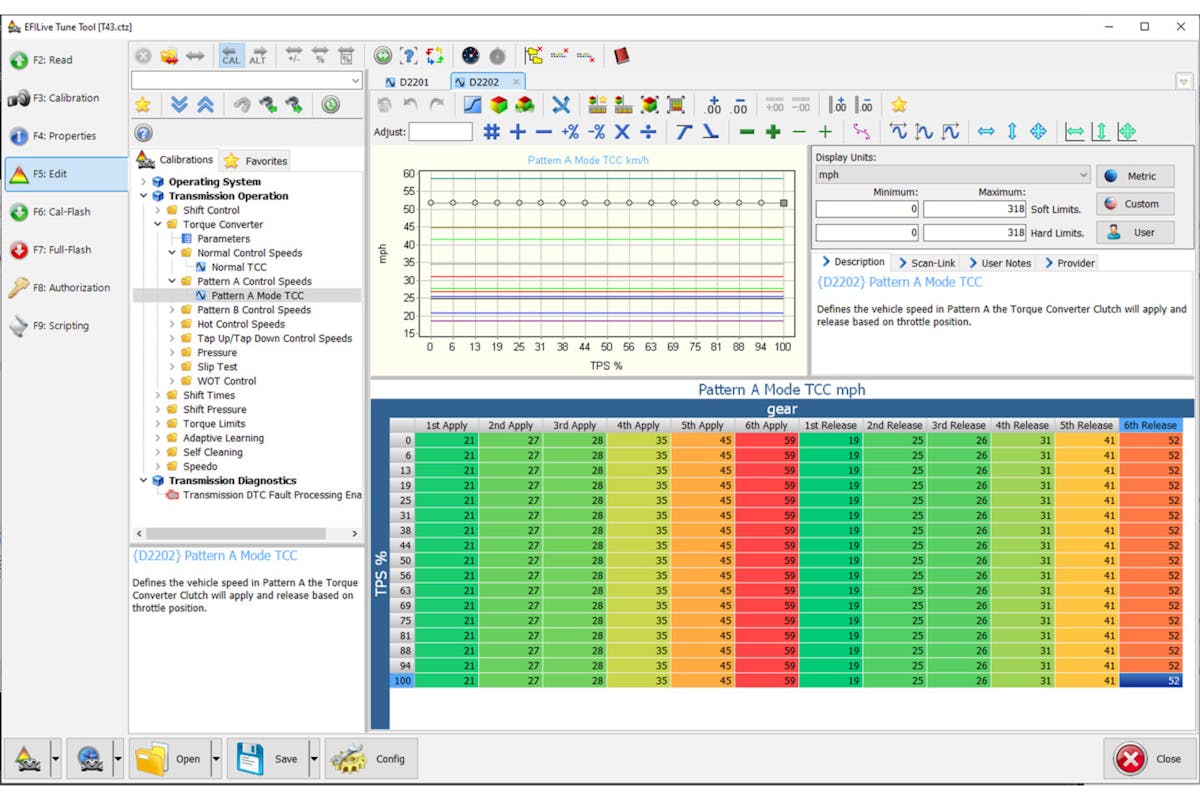Open the Display Units mph dropdown

point(951,175)
